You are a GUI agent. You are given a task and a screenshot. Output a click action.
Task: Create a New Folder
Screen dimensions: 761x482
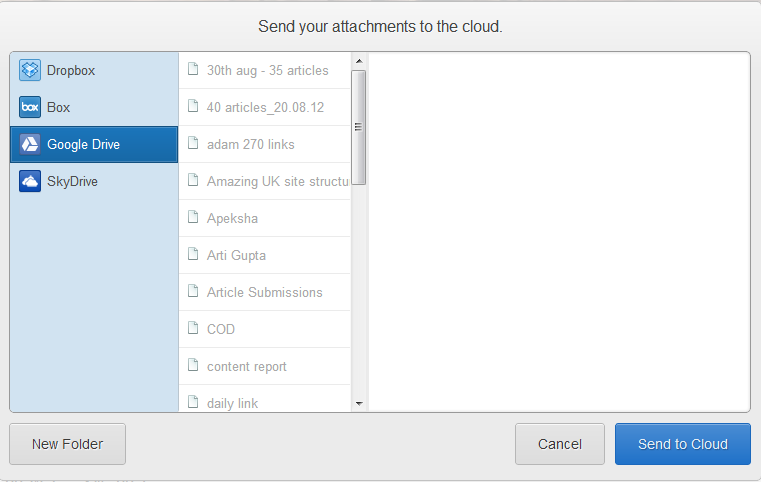pyautogui.click(x=67, y=444)
